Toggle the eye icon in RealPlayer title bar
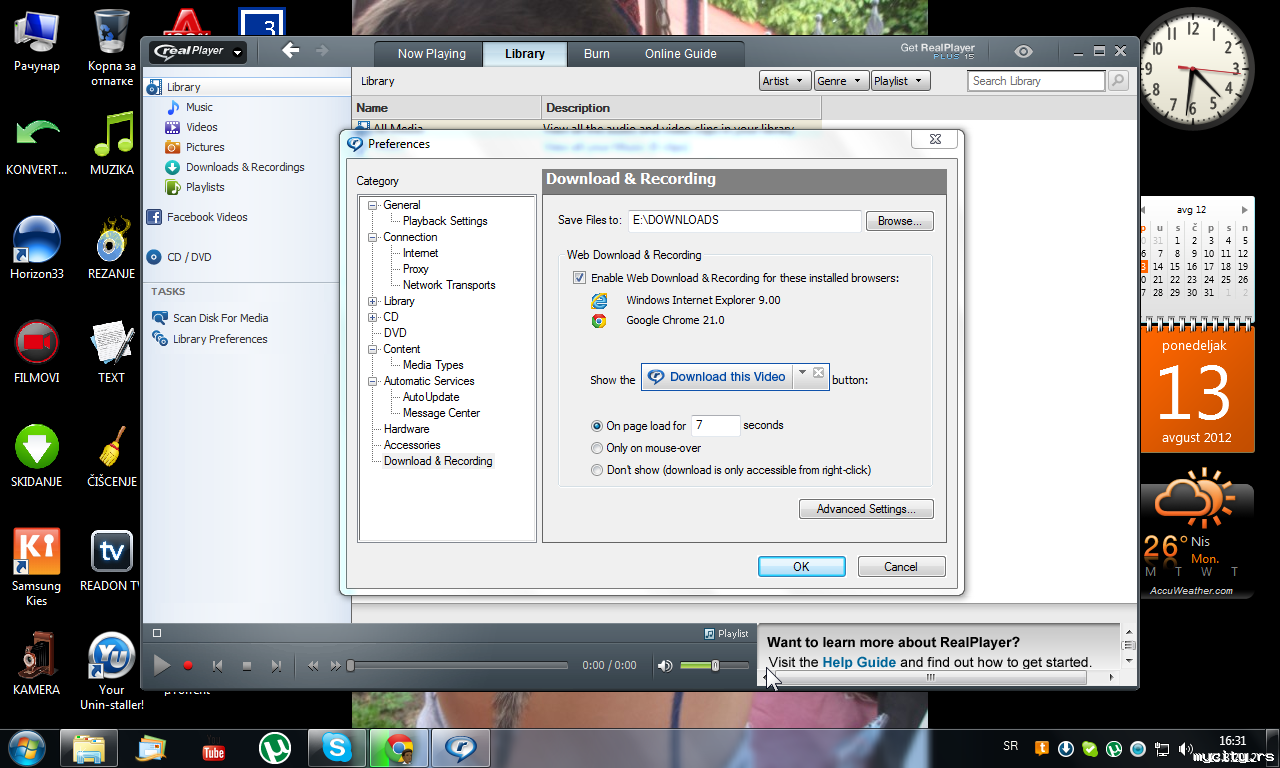 point(1023,51)
